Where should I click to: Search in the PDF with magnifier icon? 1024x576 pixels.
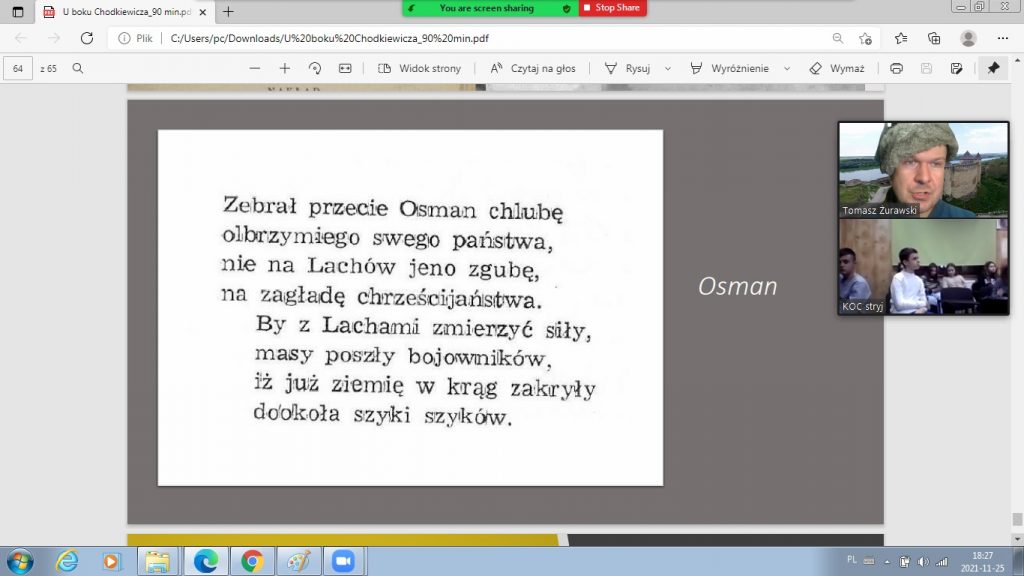coord(78,69)
